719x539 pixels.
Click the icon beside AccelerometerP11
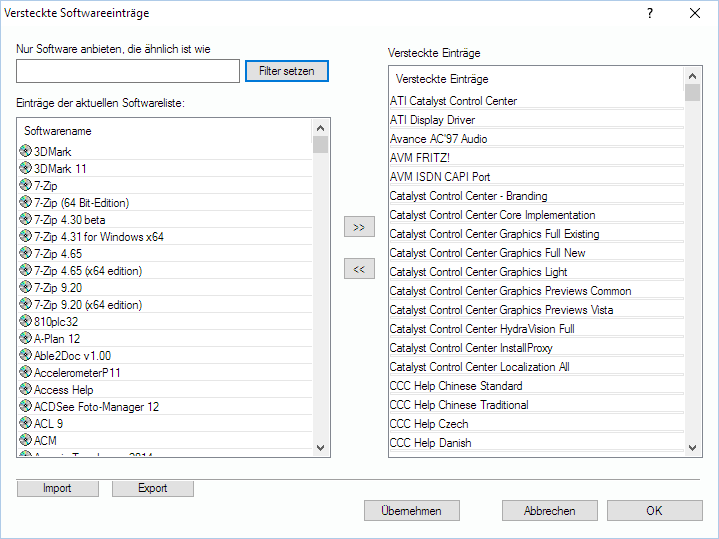[x=26, y=372]
